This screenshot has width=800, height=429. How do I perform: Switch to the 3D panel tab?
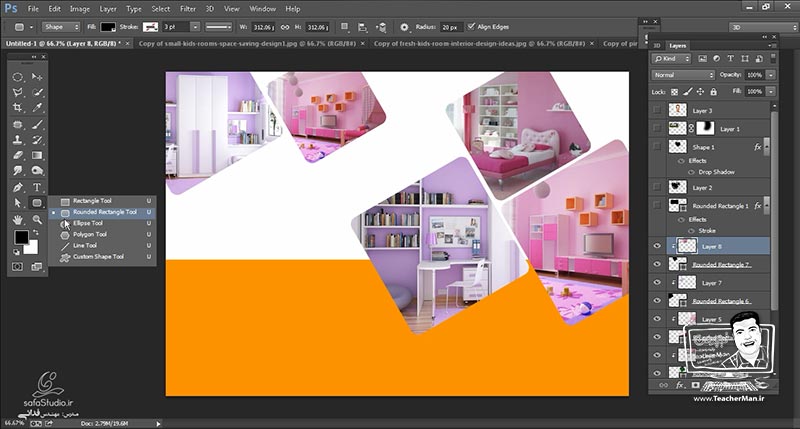(657, 46)
